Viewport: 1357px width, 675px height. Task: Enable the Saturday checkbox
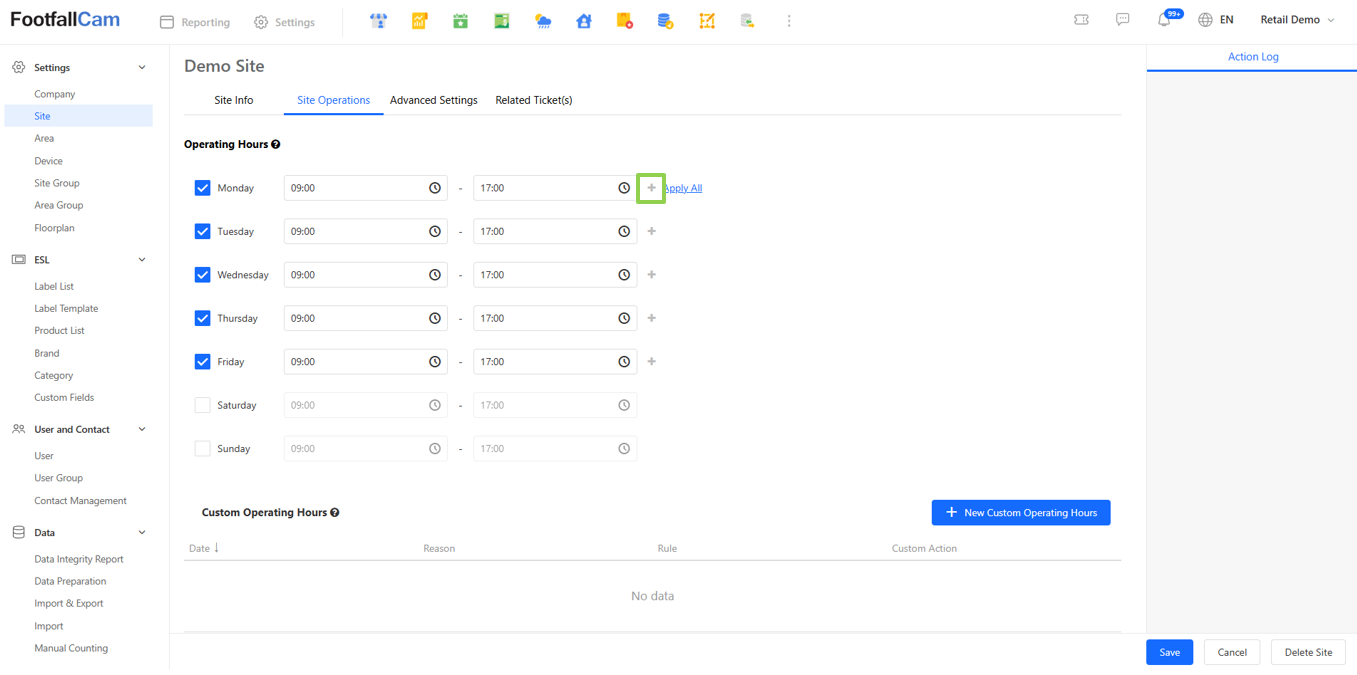pyautogui.click(x=203, y=405)
